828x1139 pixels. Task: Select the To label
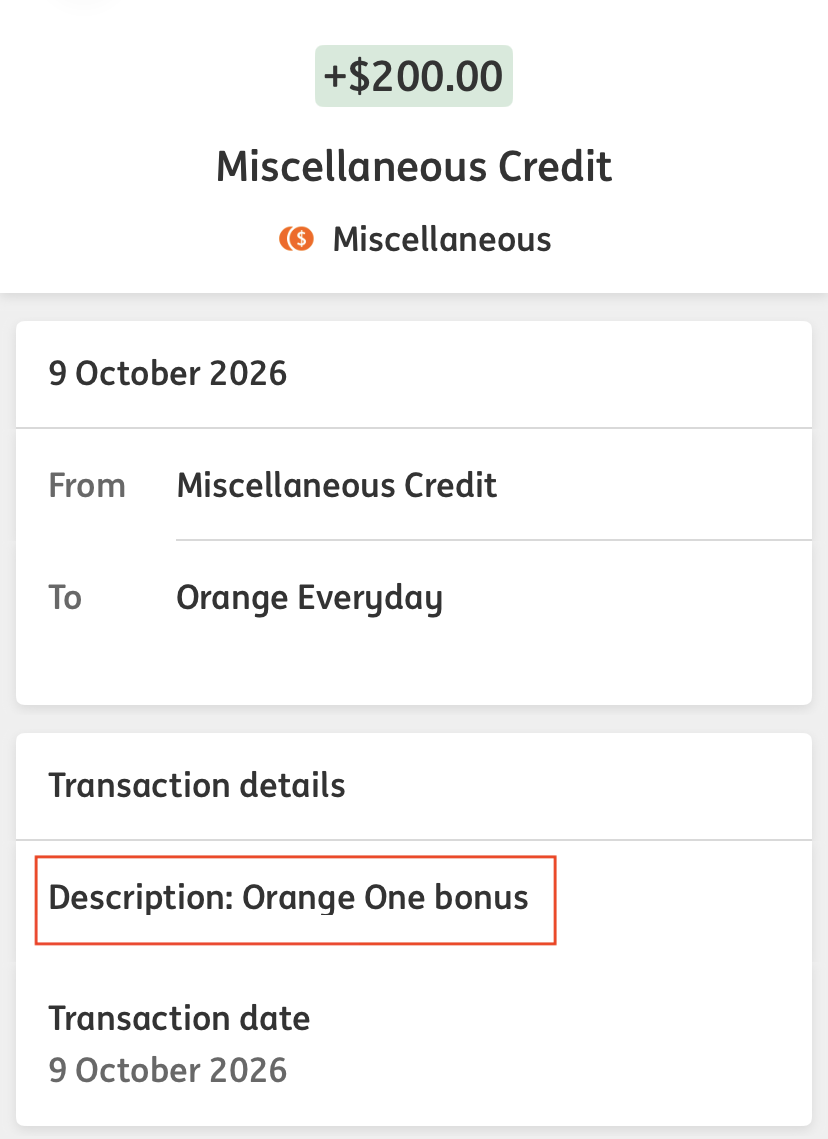point(65,598)
